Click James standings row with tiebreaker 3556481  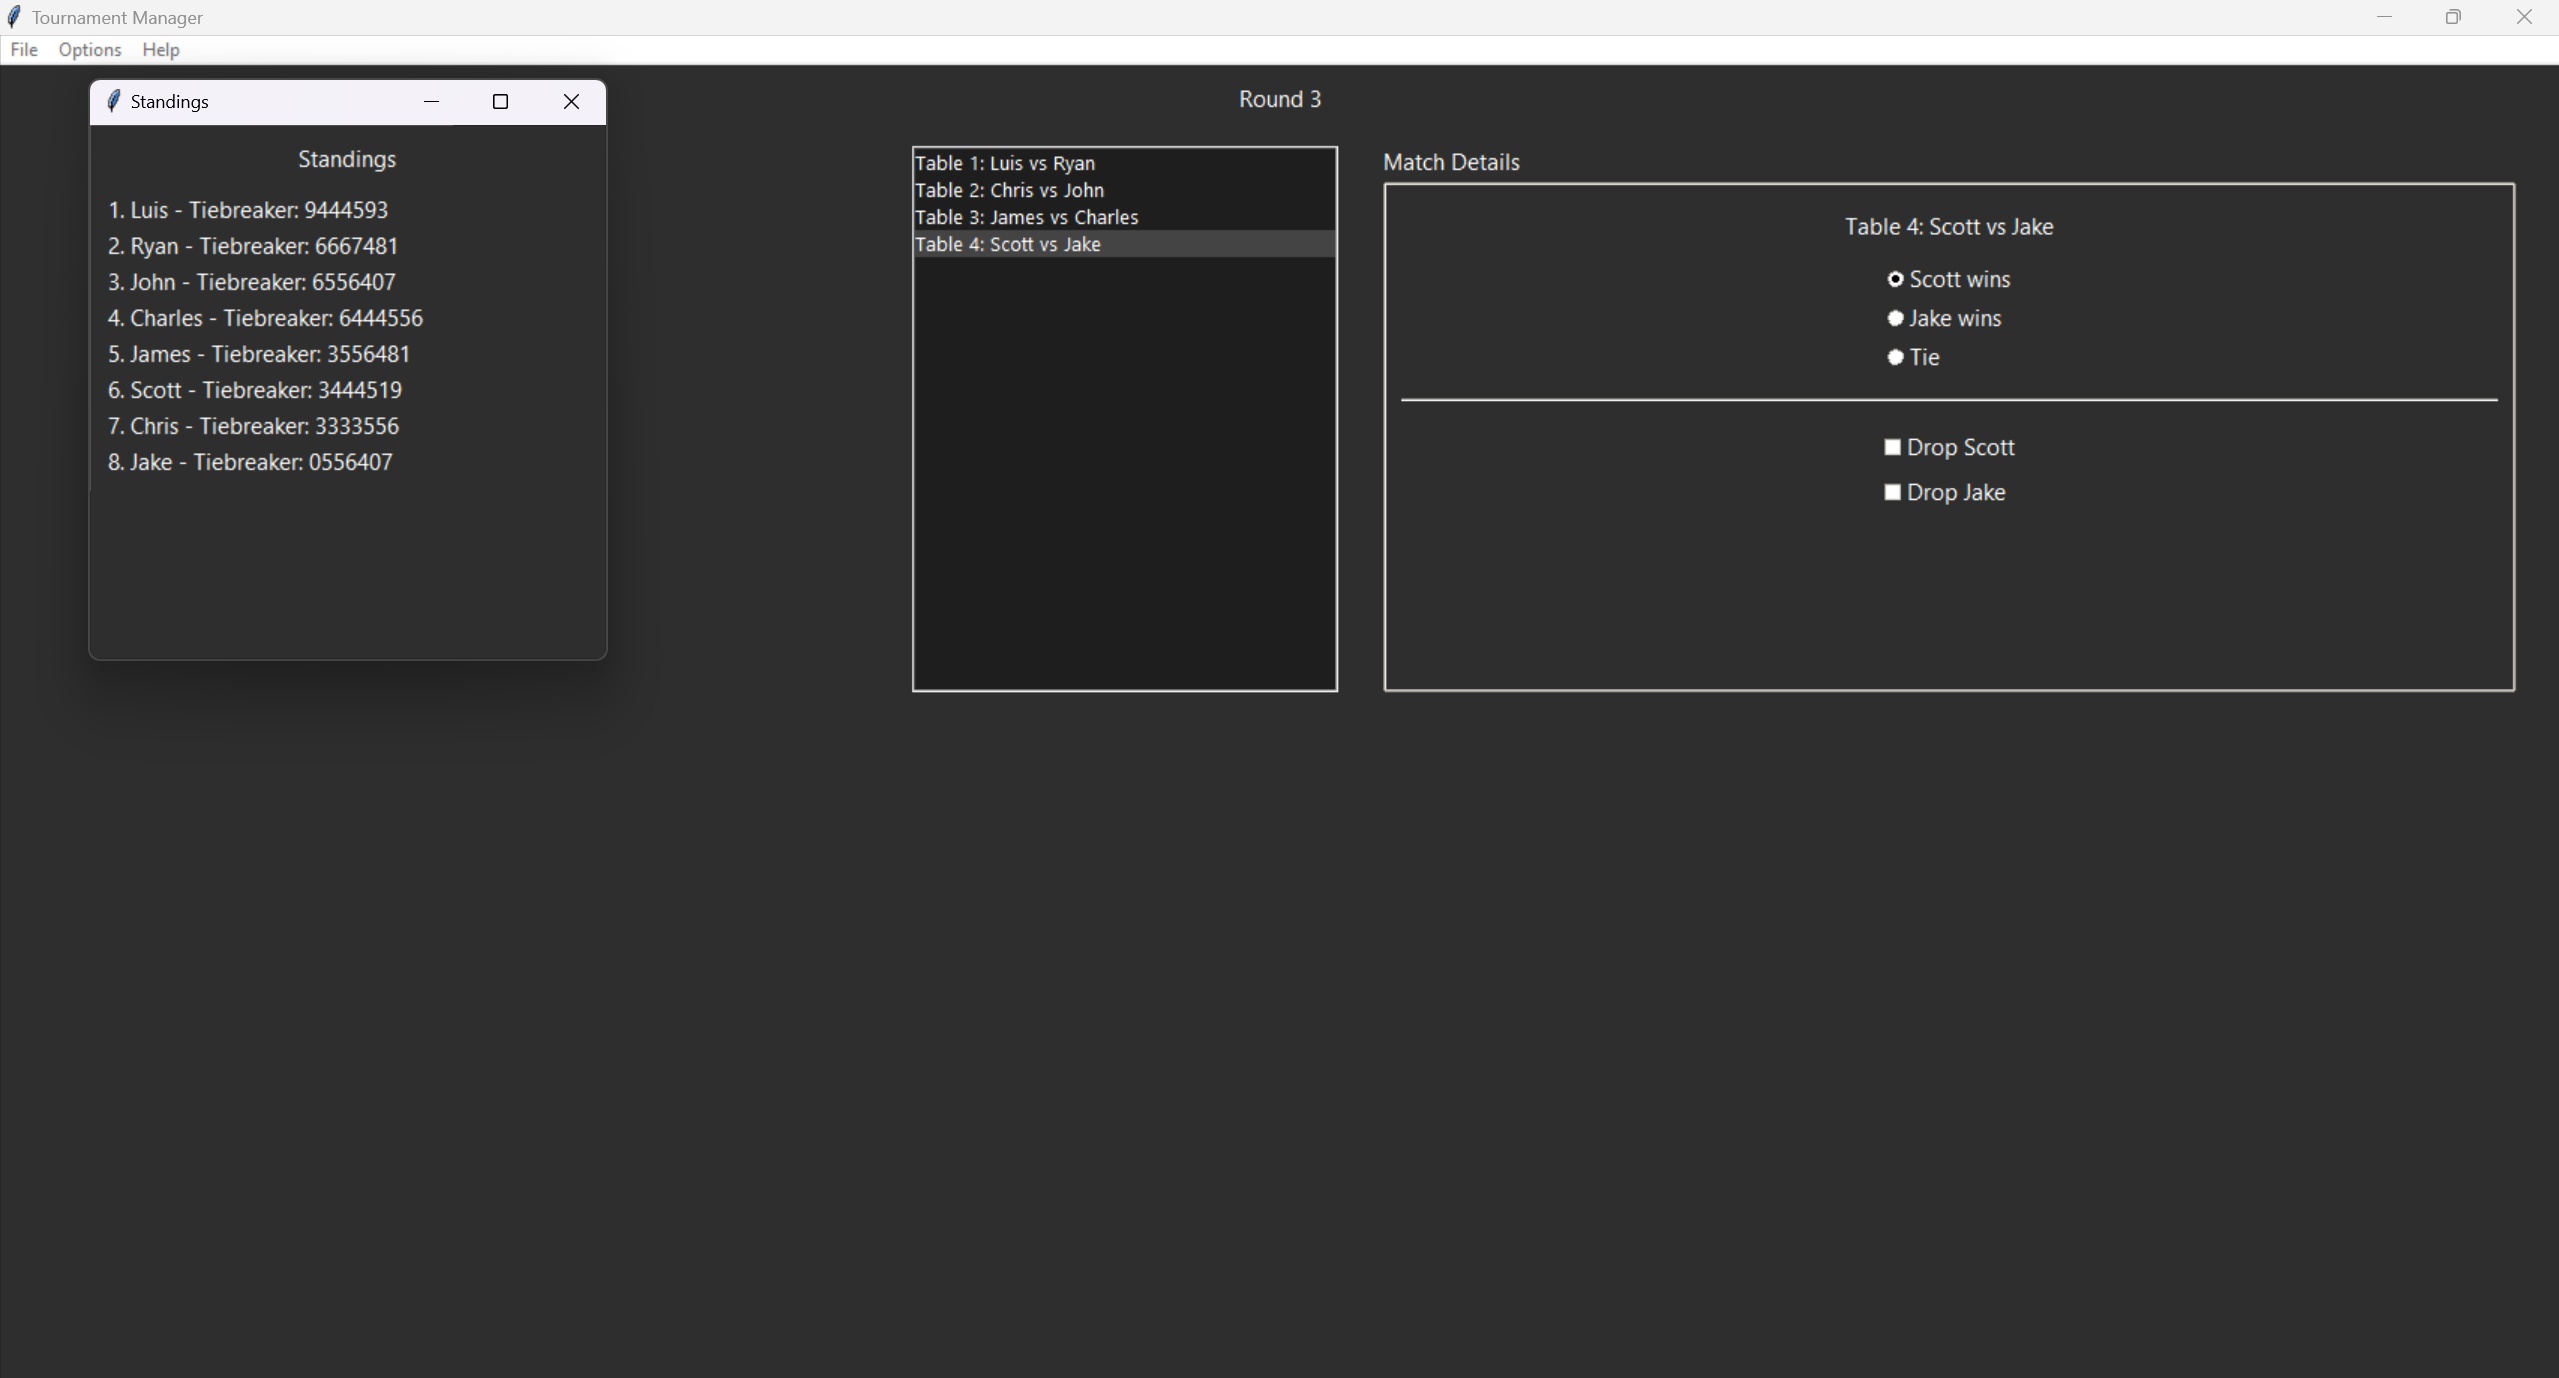coord(259,354)
